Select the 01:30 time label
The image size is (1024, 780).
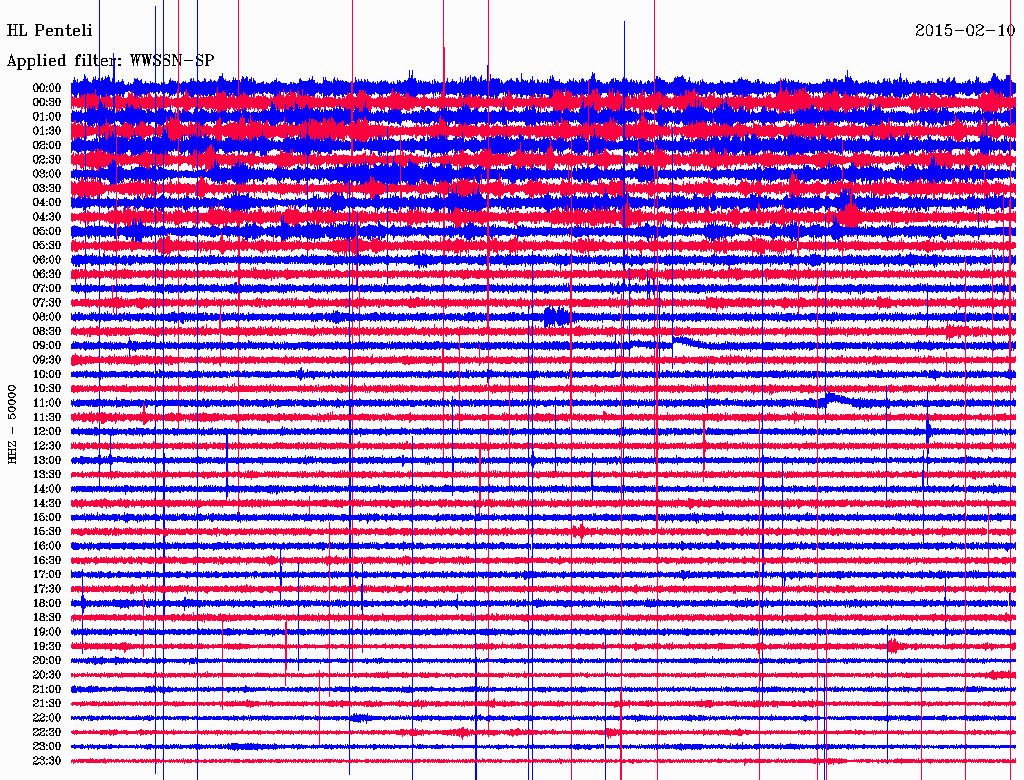click(47, 131)
